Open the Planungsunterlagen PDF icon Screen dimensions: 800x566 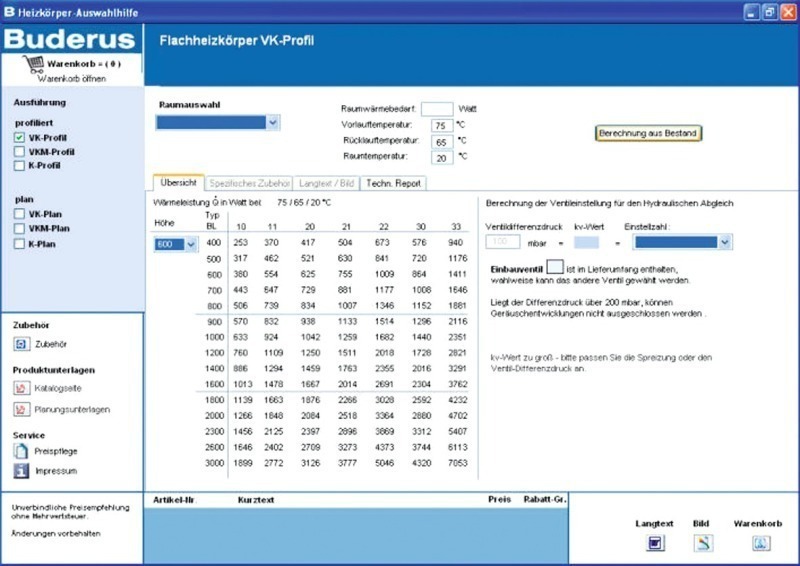[21, 409]
